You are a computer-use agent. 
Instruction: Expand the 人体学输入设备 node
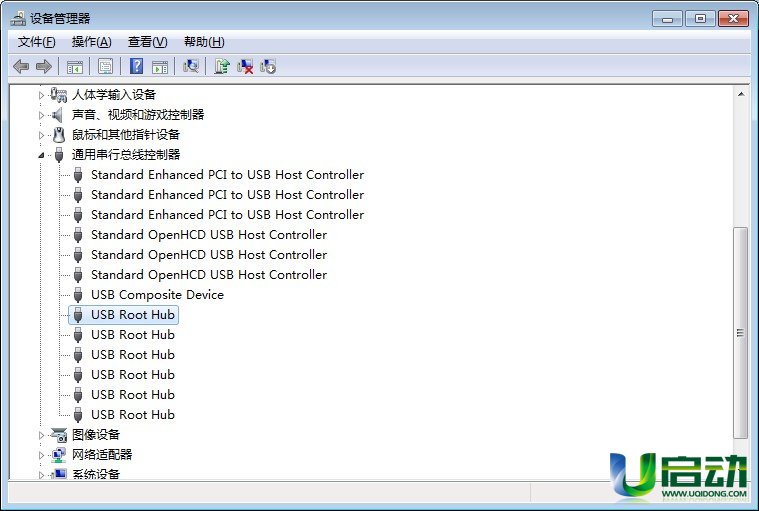[41, 95]
